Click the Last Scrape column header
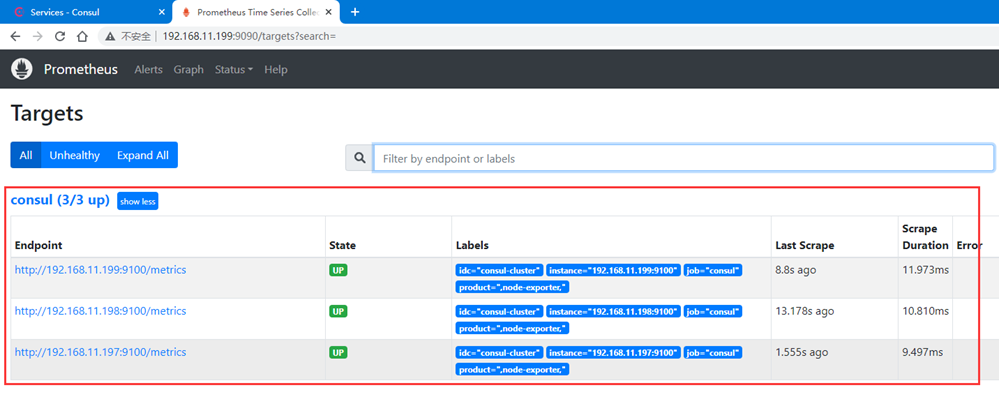The image size is (999, 420). coord(805,245)
